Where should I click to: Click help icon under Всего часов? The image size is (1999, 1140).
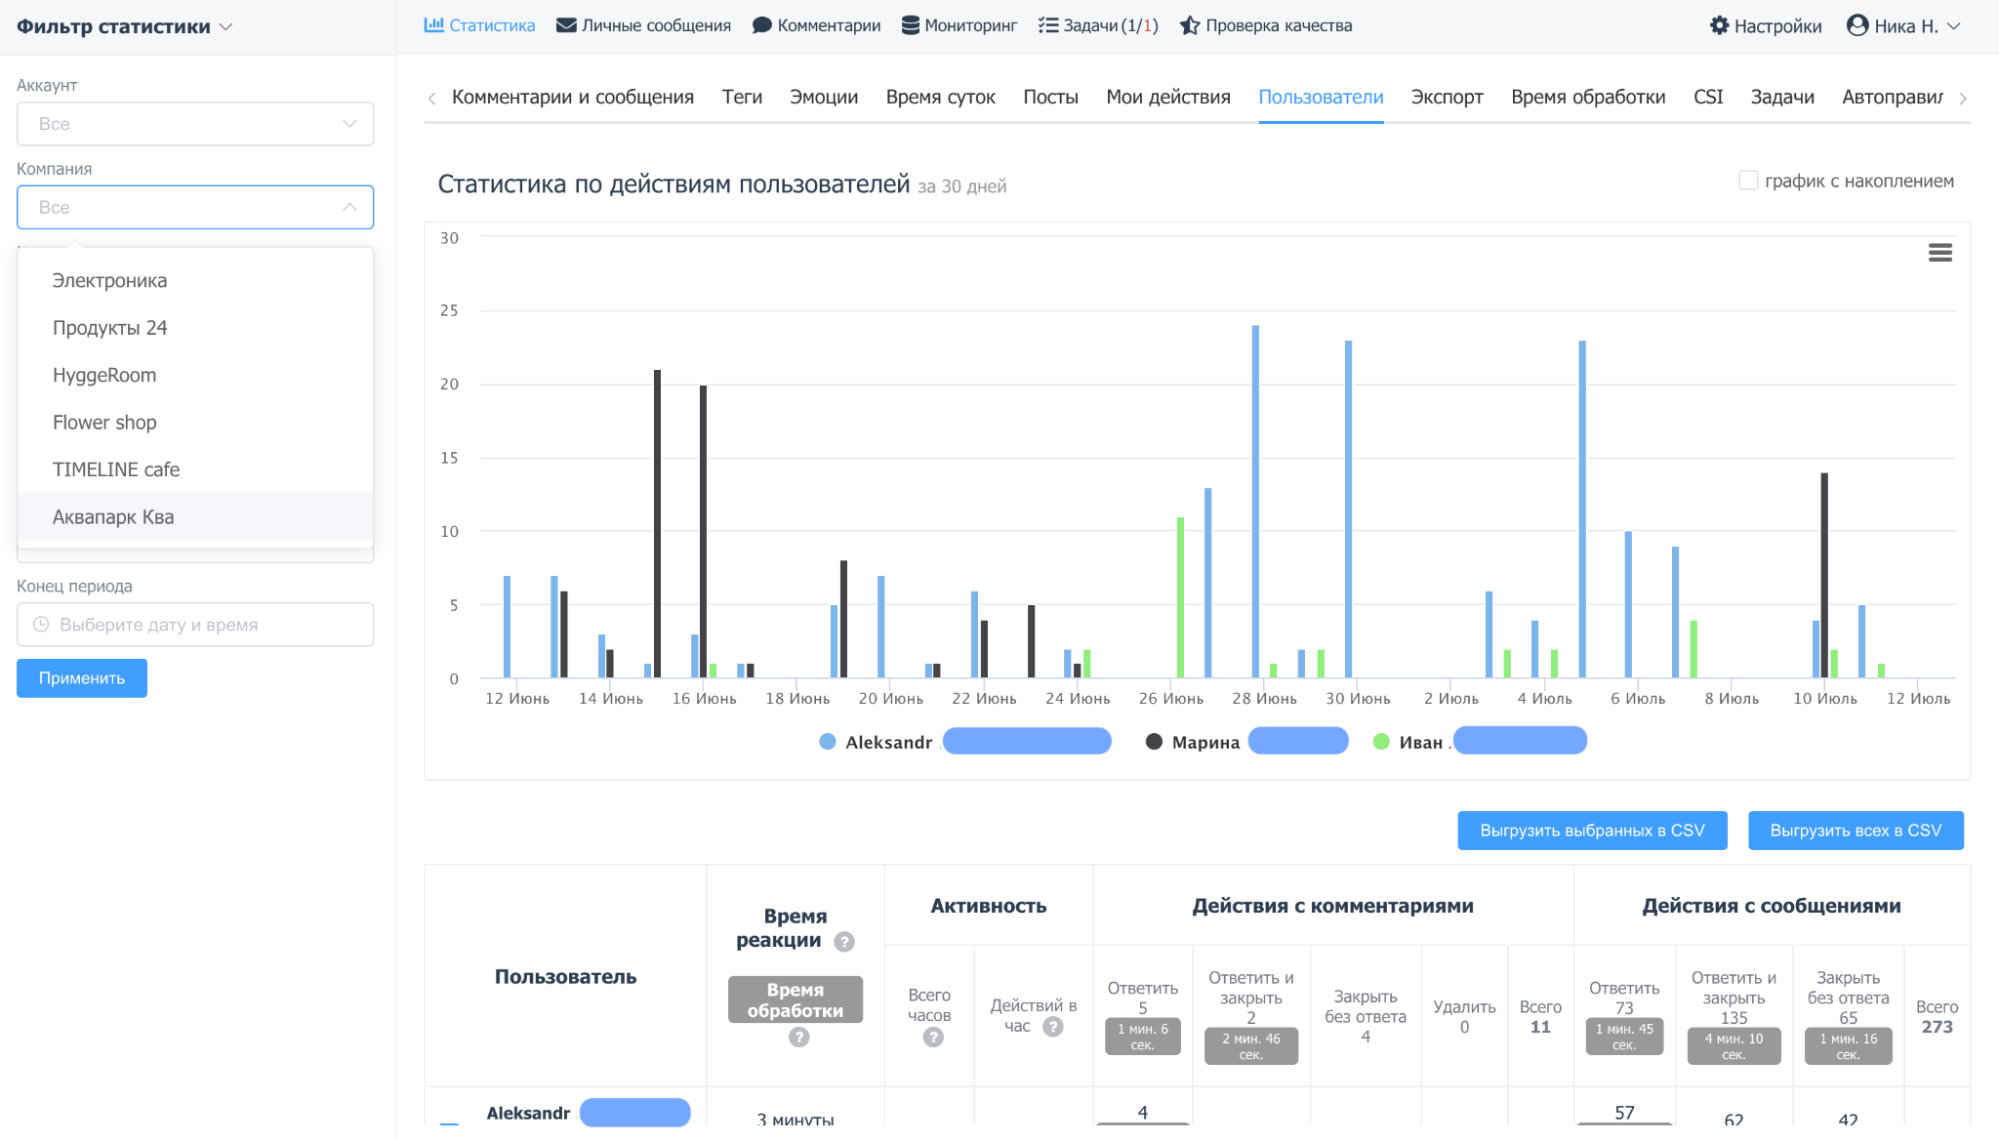click(932, 1038)
